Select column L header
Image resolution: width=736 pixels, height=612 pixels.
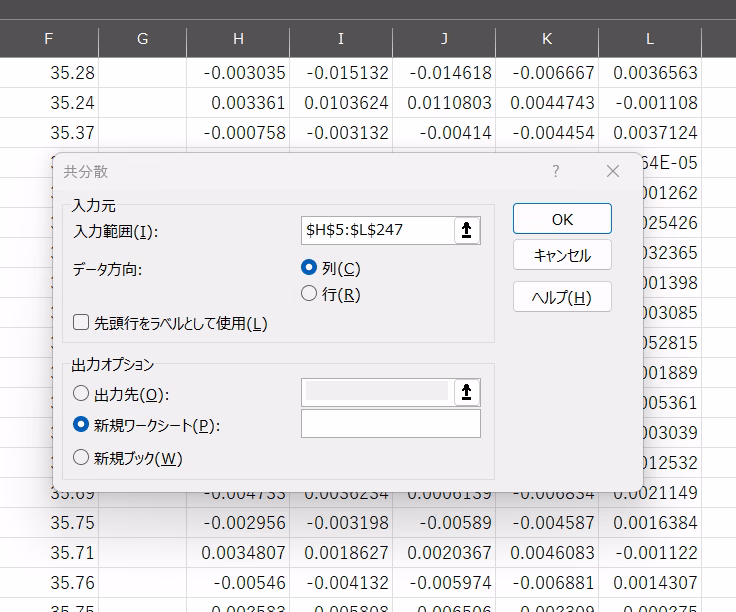click(650, 39)
